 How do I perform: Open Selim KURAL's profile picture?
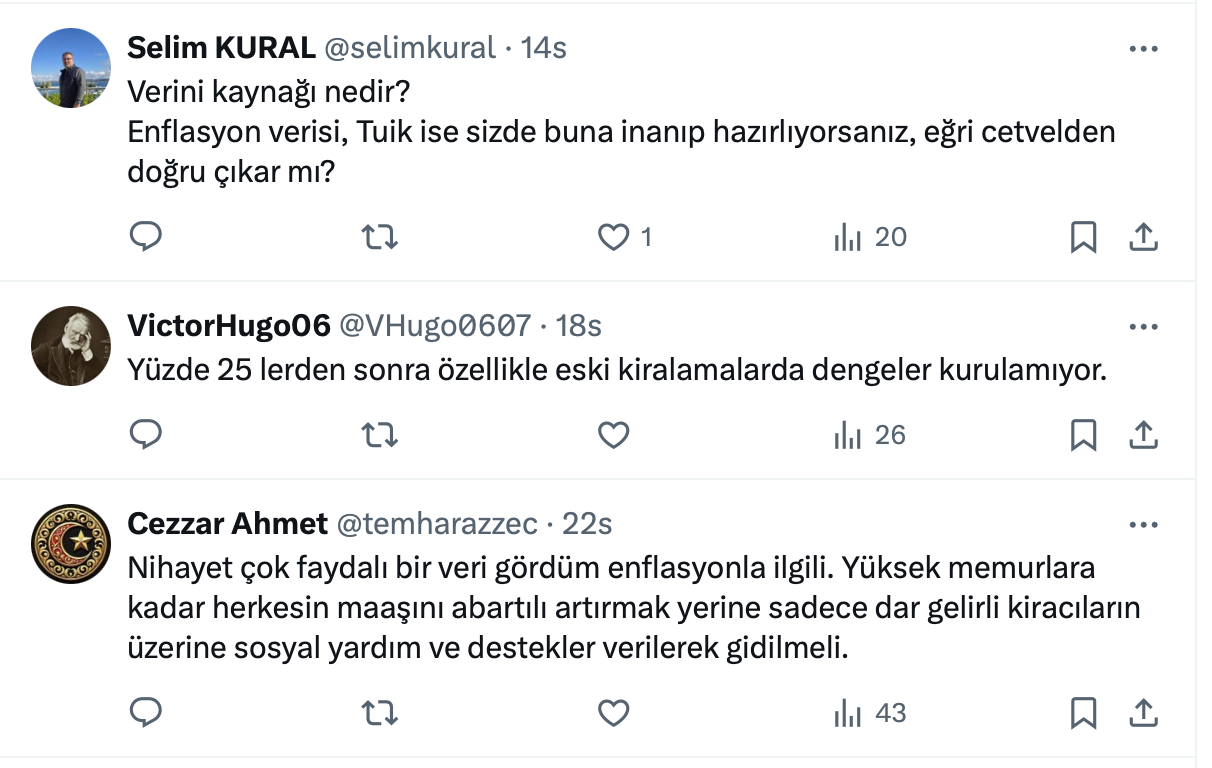point(71,68)
